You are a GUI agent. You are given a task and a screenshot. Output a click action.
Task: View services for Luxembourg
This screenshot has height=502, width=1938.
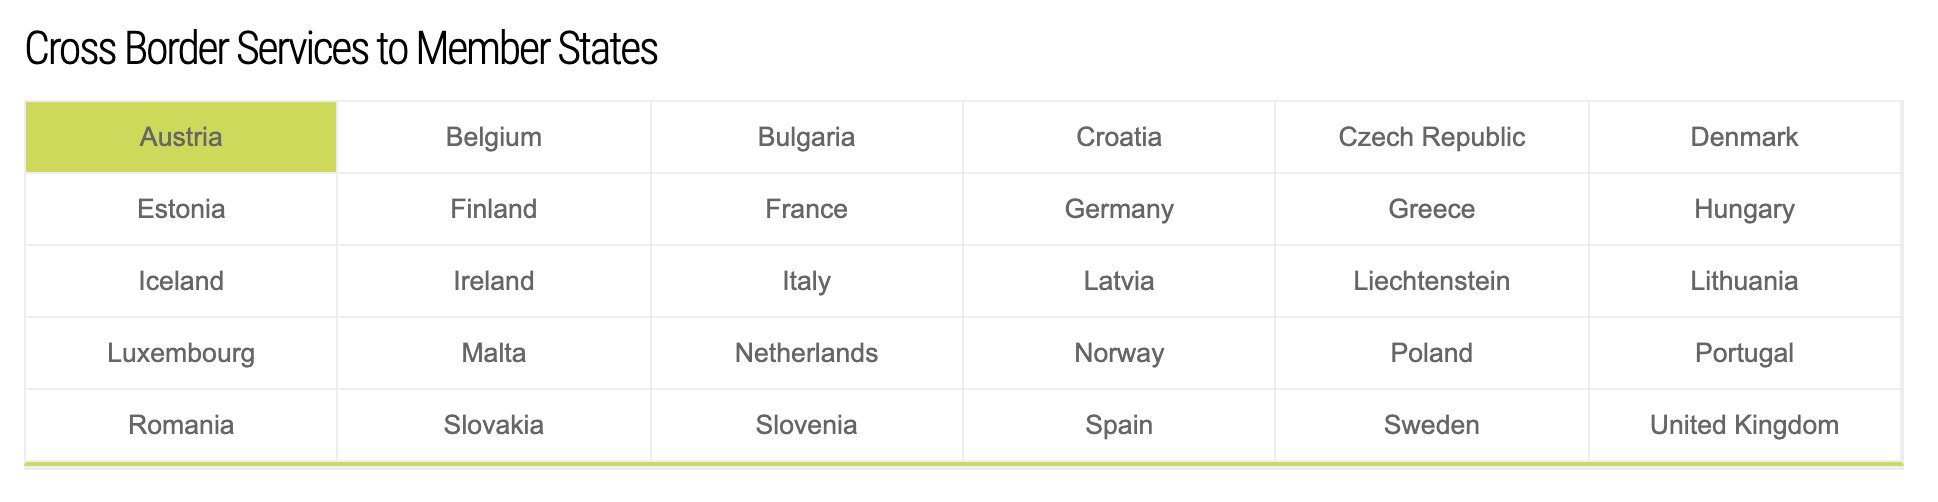tap(181, 353)
